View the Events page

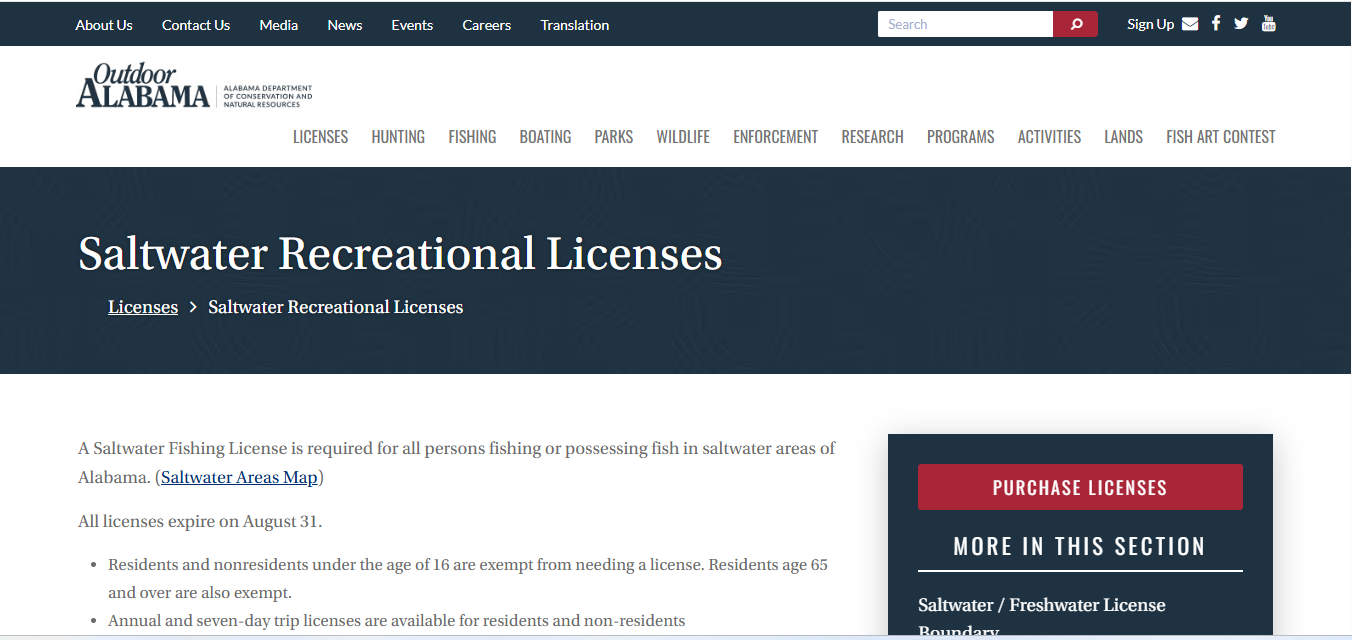(412, 25)
